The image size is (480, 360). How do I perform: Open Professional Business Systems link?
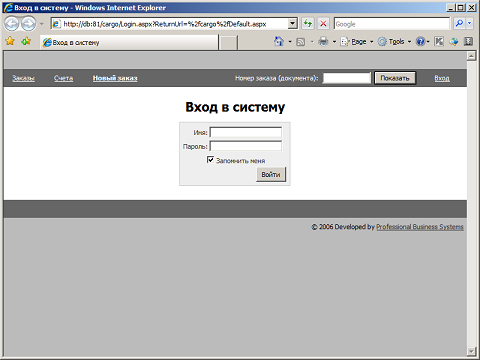click(420, 227)
